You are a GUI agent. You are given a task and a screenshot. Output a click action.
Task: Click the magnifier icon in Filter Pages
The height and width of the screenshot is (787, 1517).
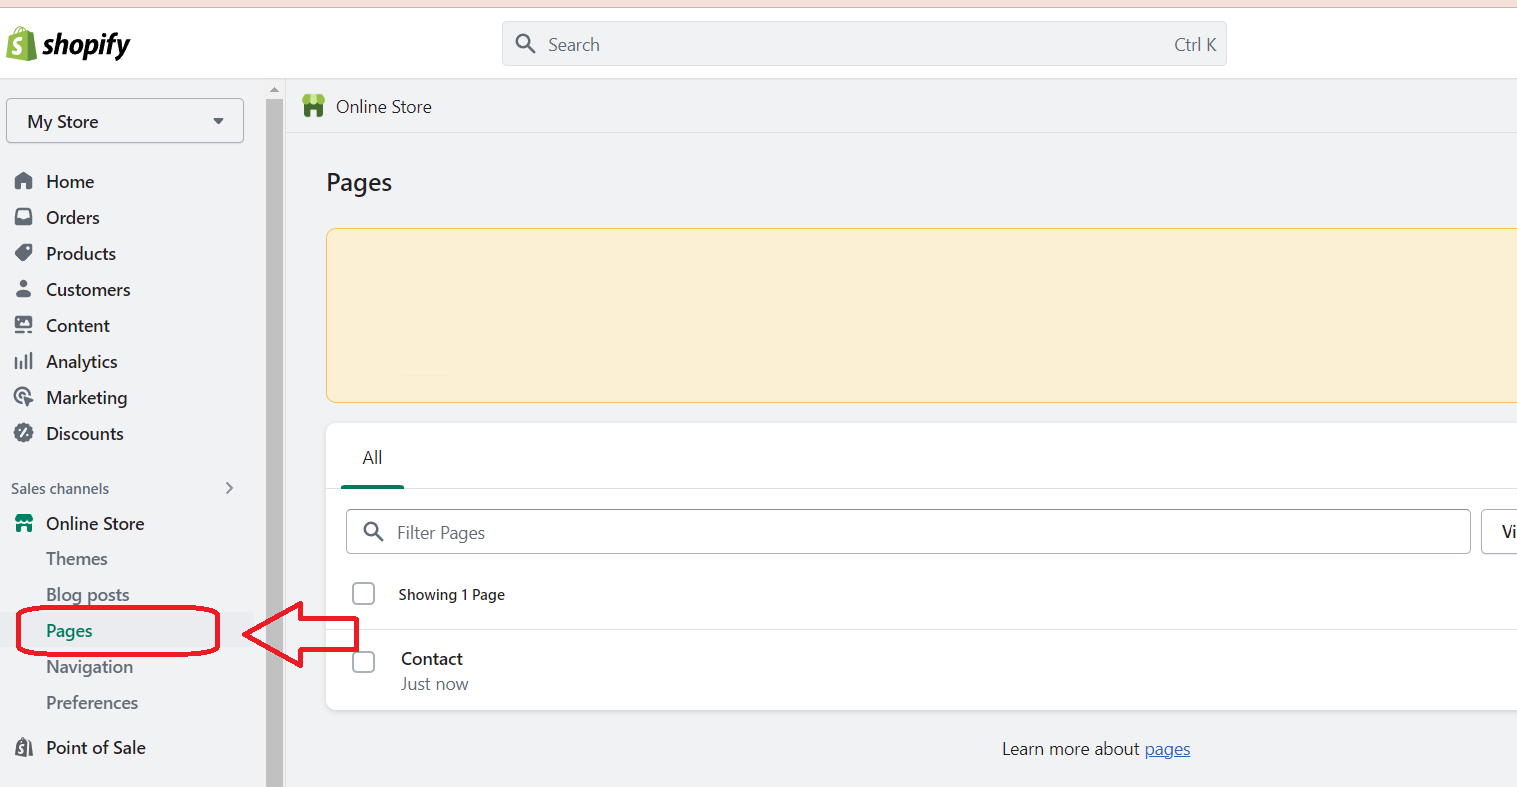(373, 531)
